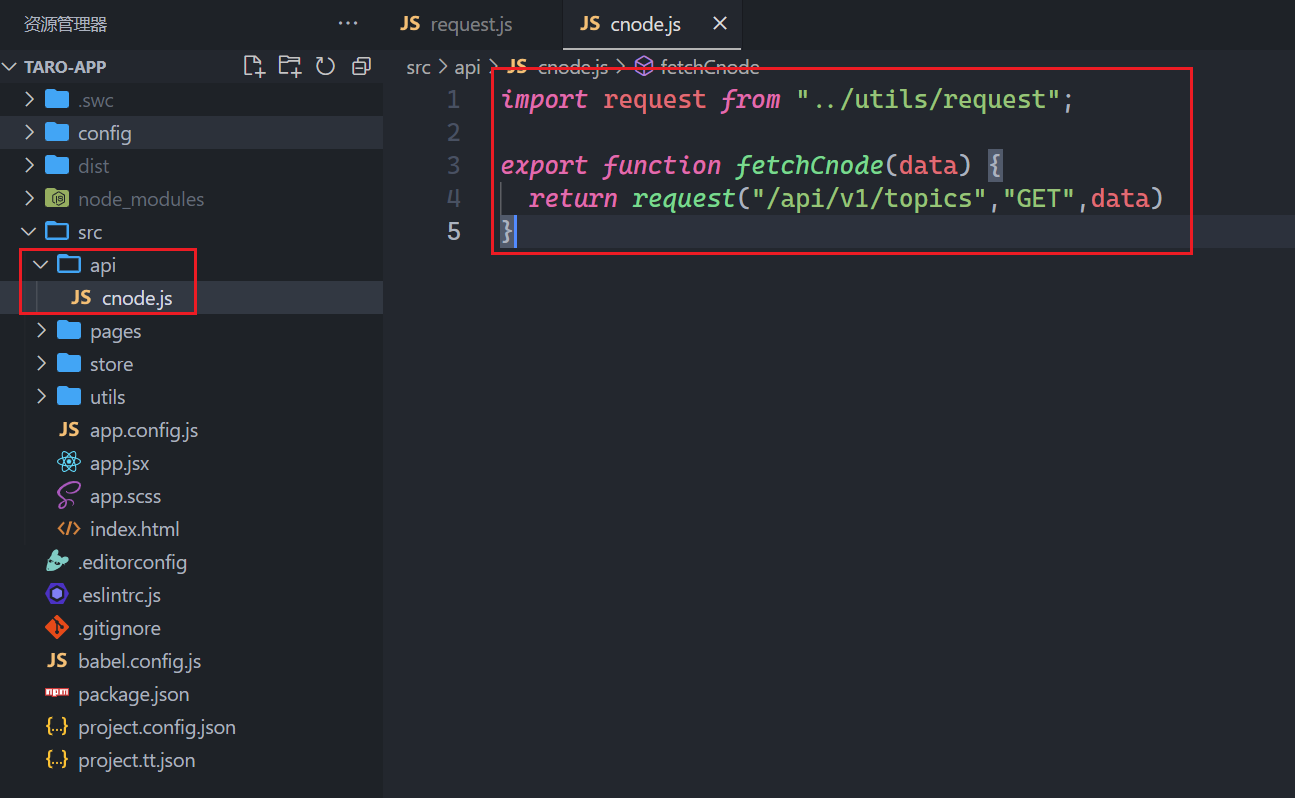Click the HTML icon beside index.html
Viewport: 1295px width, 798px height.
pos(69,529)
